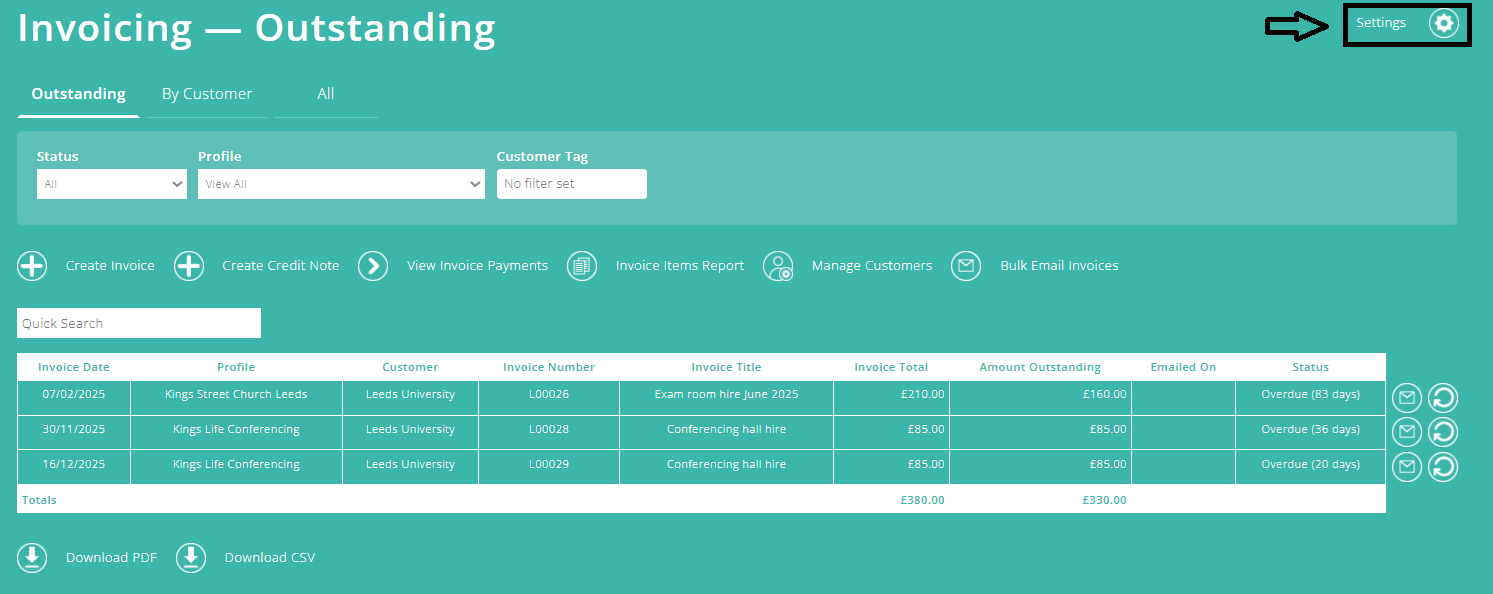Open View Invoice Payments
The image size is (1493, 594).
372,265
